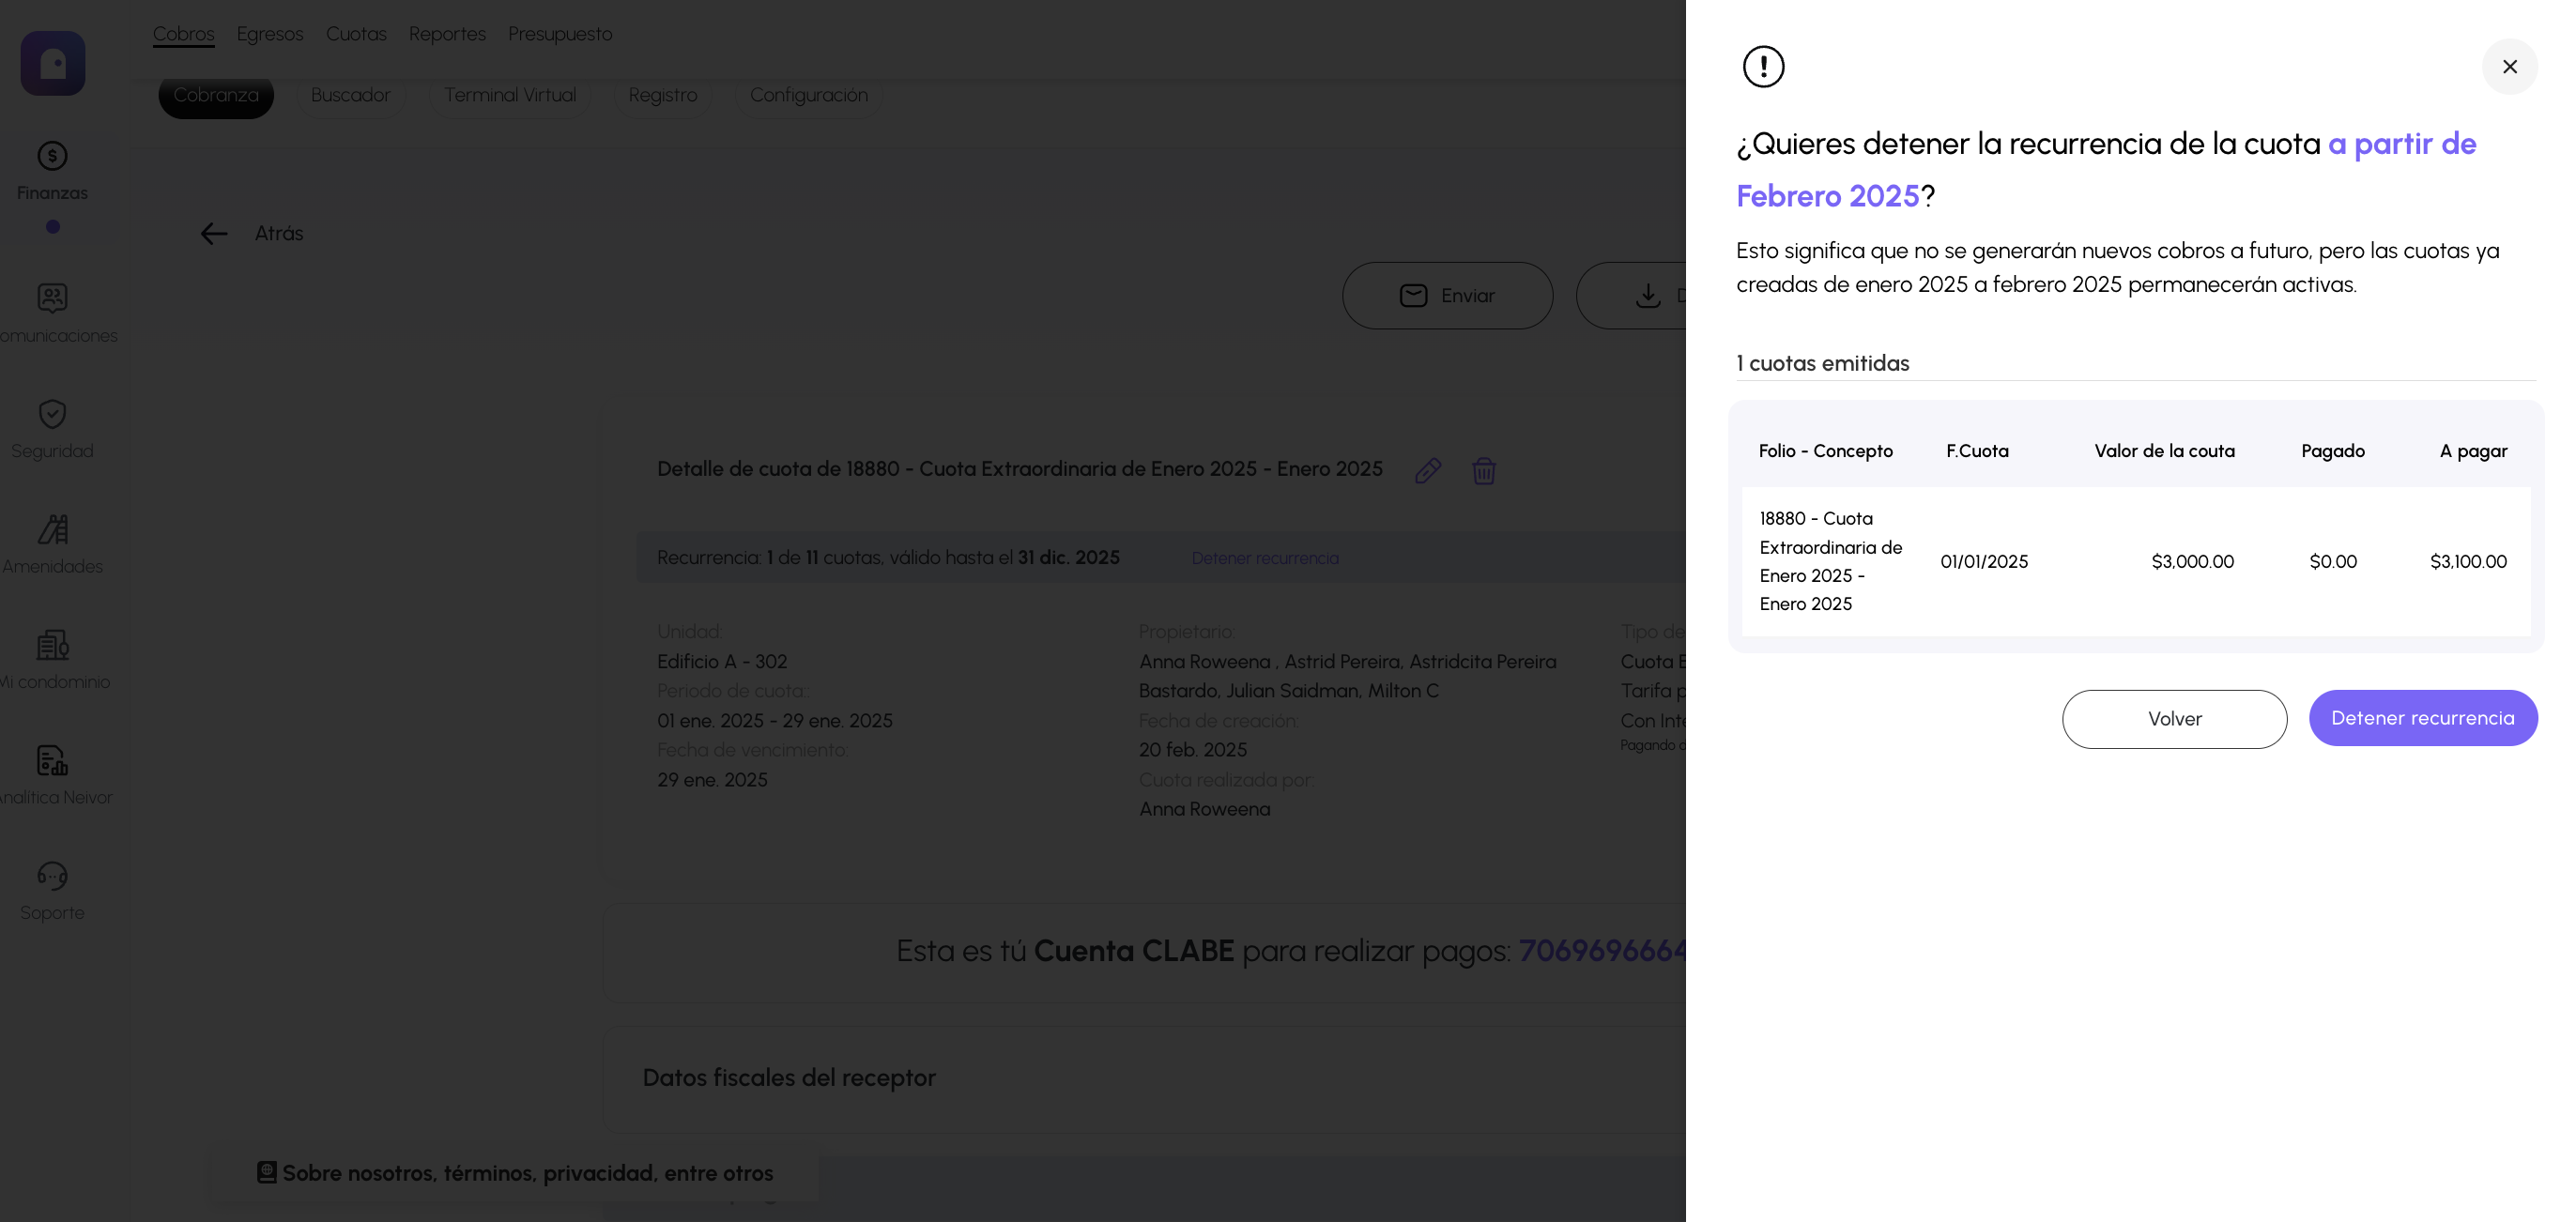2576x1222 pixels.
Task: Click the Atrás back arrow
Action: (214, 233)
